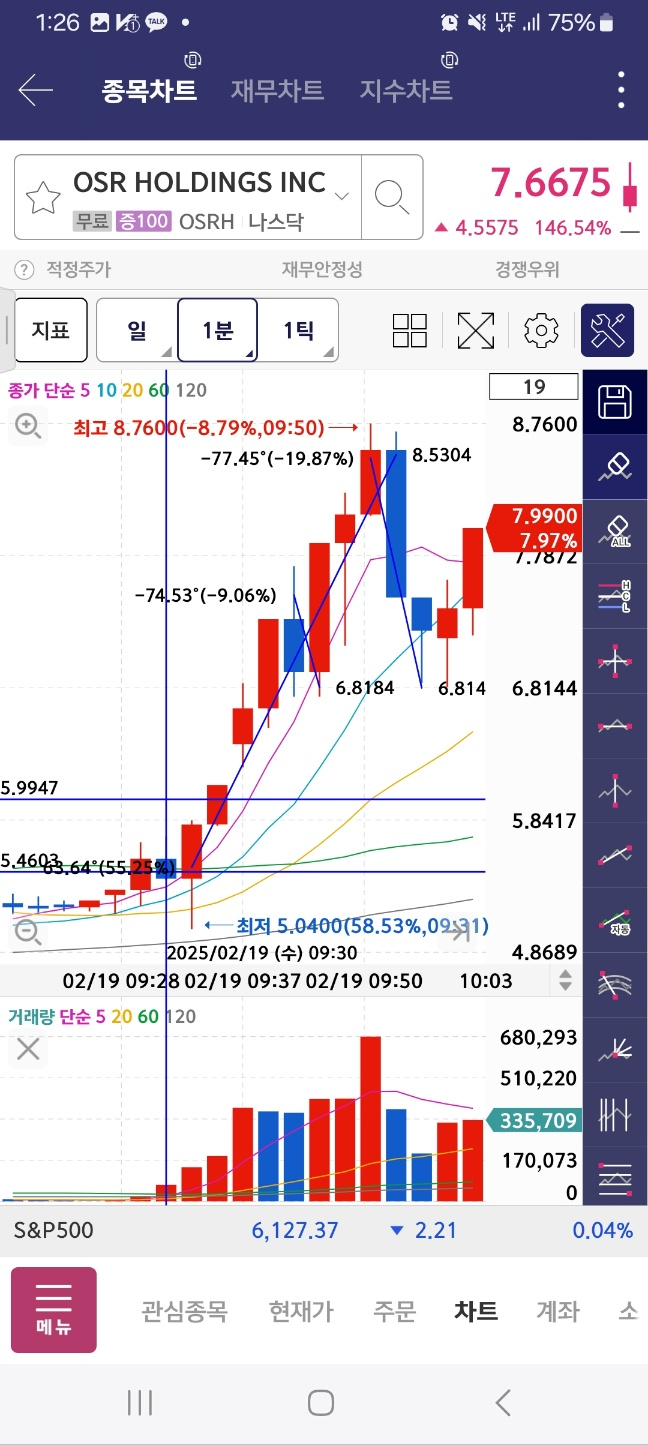Tap the Android home button
648x1445 pixels.
[321, 1403]
